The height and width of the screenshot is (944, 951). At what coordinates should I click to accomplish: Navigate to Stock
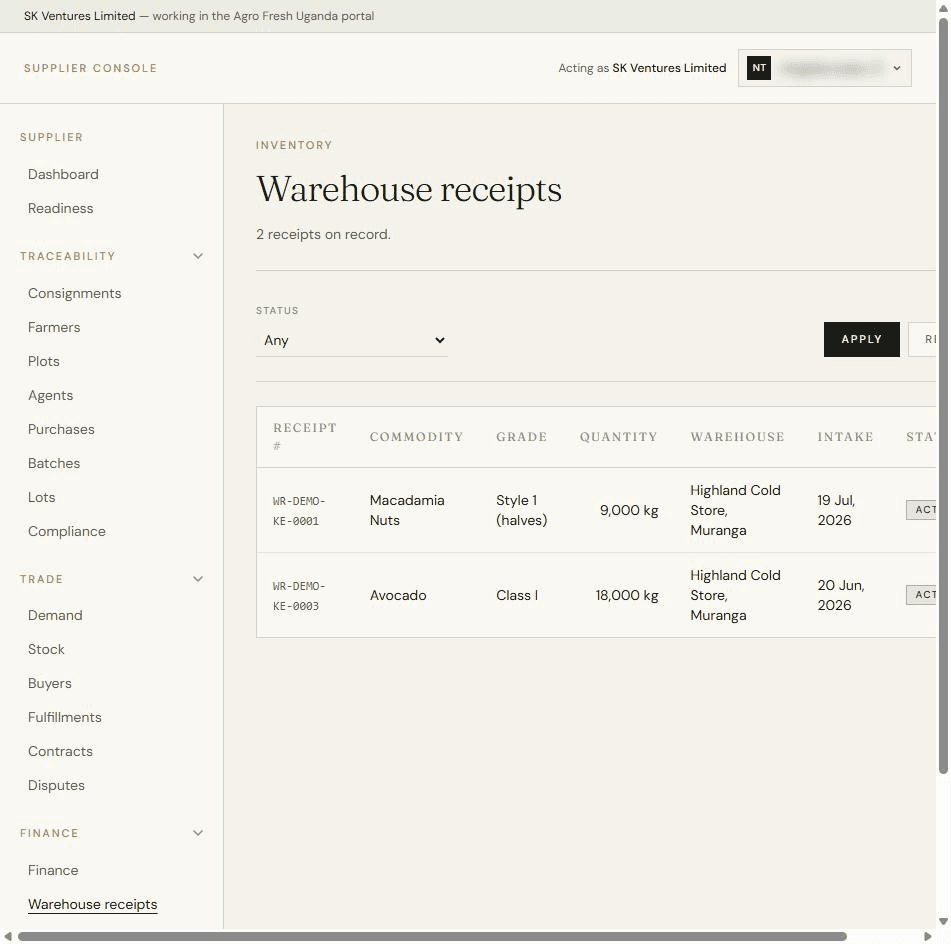[x=46, y=649]
